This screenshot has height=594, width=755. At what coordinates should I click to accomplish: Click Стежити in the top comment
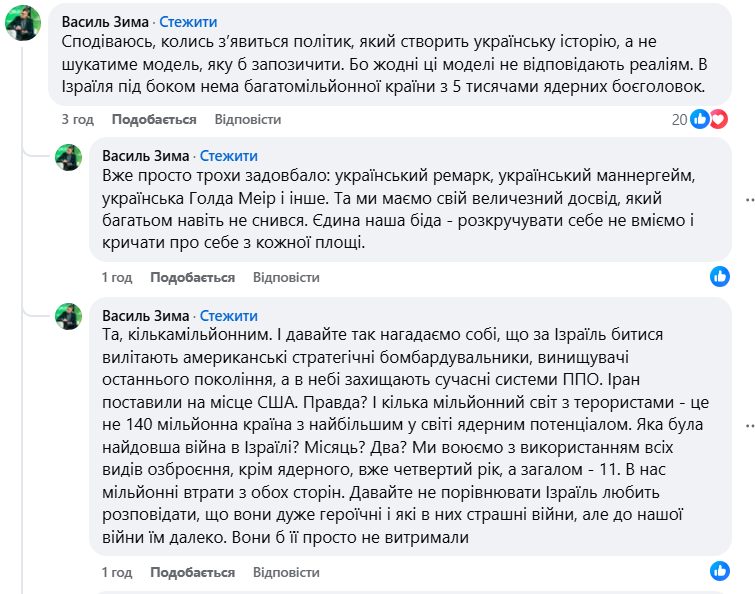188,22
